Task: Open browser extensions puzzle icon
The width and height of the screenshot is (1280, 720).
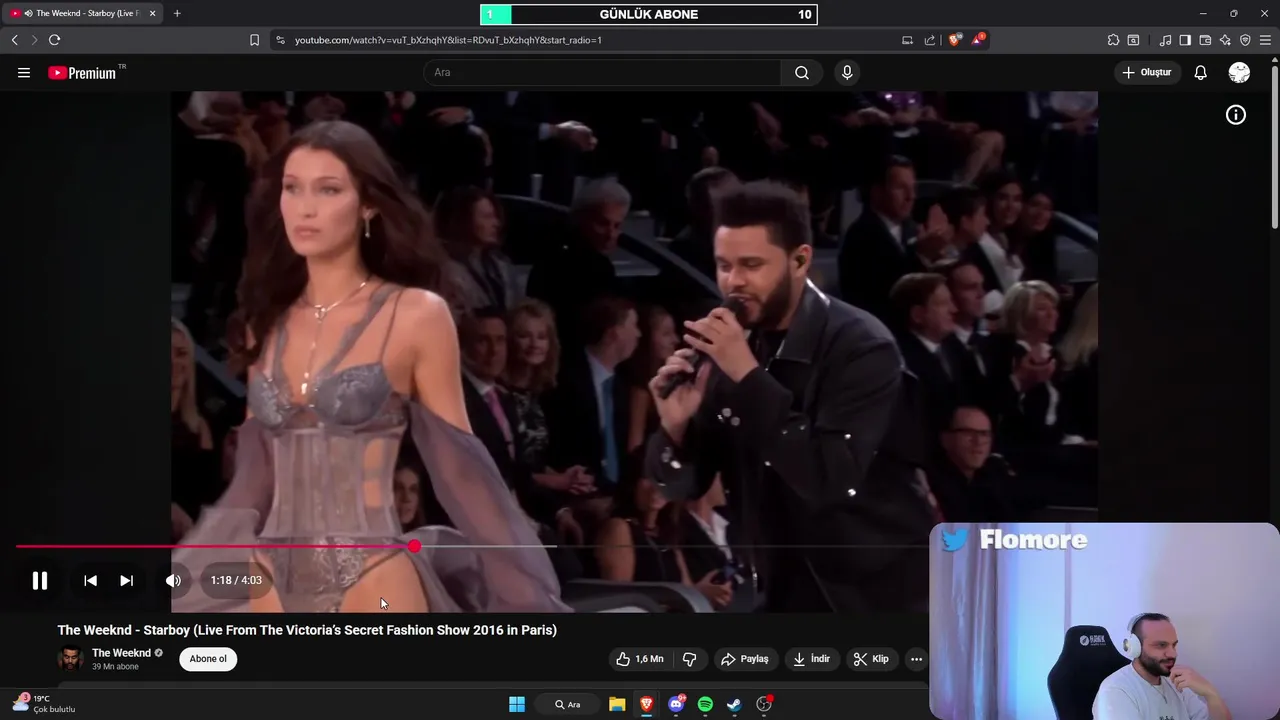Action: click(1113, 40)
